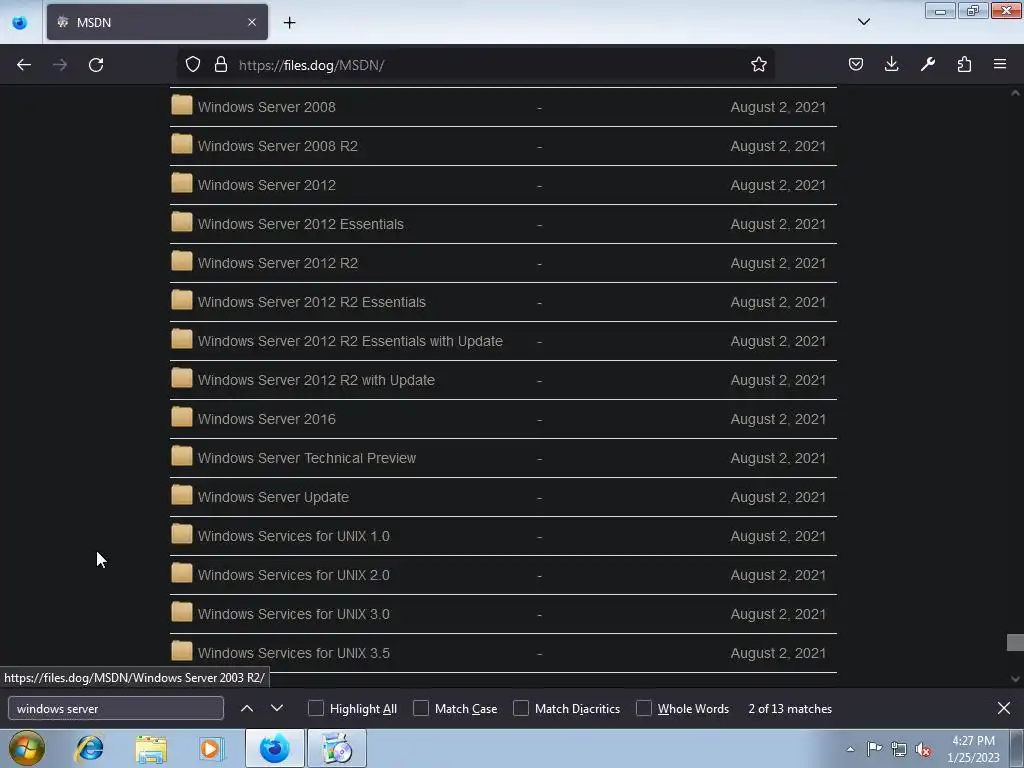1024x768 pixels.
Task: Open the Windows Server Update folder
Action: coord(273,497)
